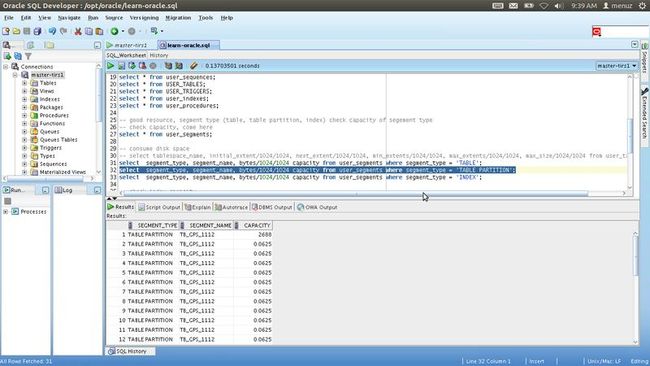Select capacity cell 2688 in row 1
Image resolution: width=650 pixels, height=366 pixels.
point(253,235)
